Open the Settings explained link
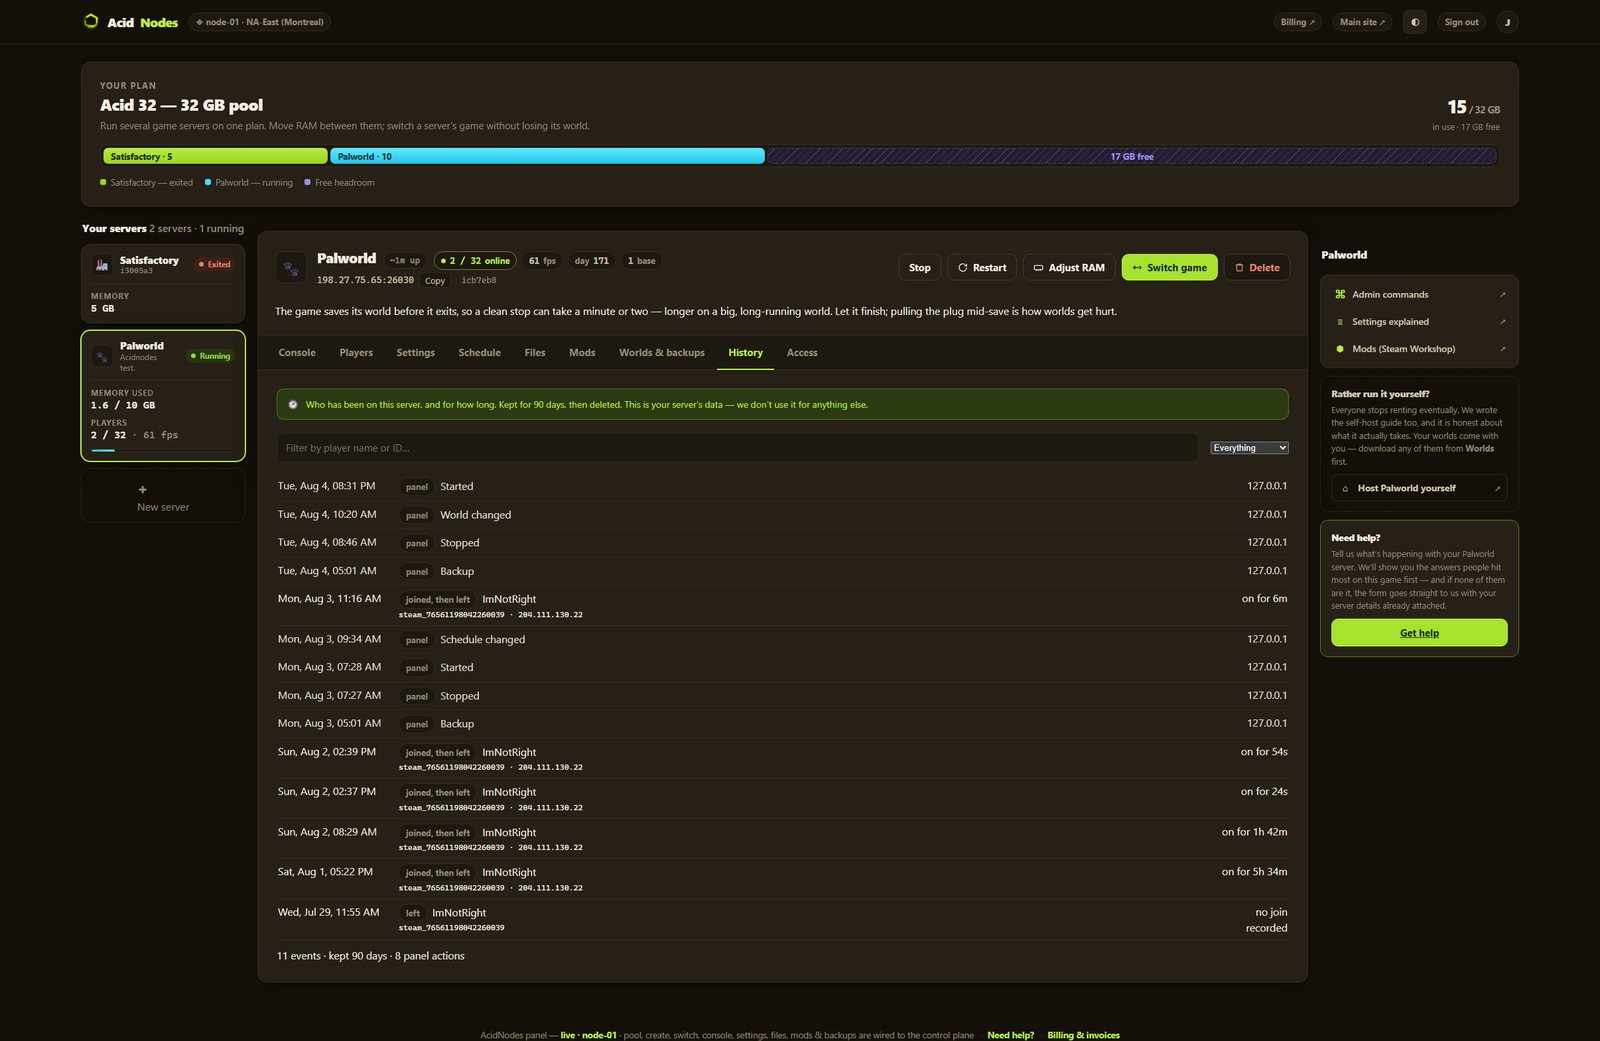1600x1041 pixels. coord(1419,322)
